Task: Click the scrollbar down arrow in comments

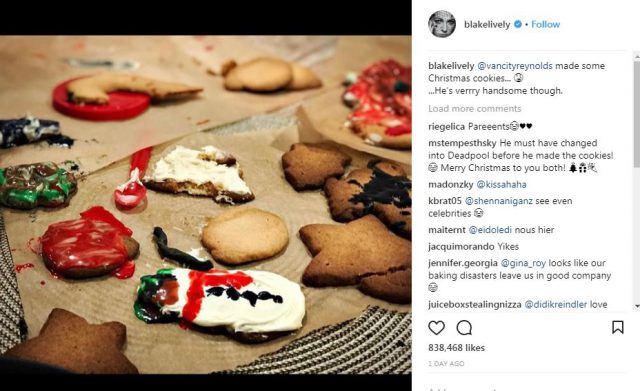Action: click(x=637, y=306)
